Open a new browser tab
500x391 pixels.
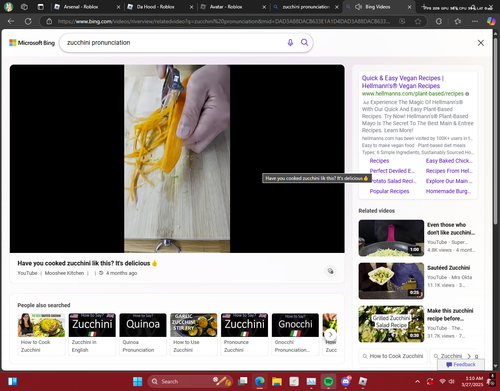[x=424, y=7]
